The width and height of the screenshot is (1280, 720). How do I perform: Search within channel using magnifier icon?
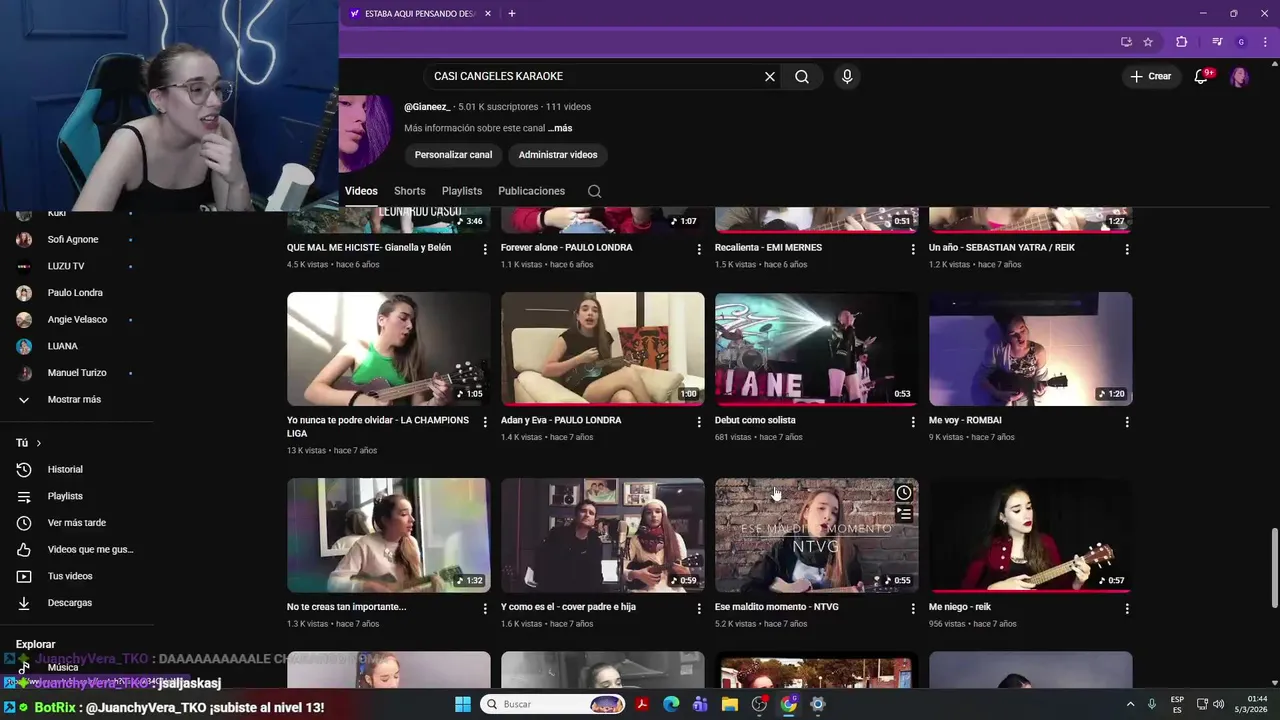(x=594, y=191)
